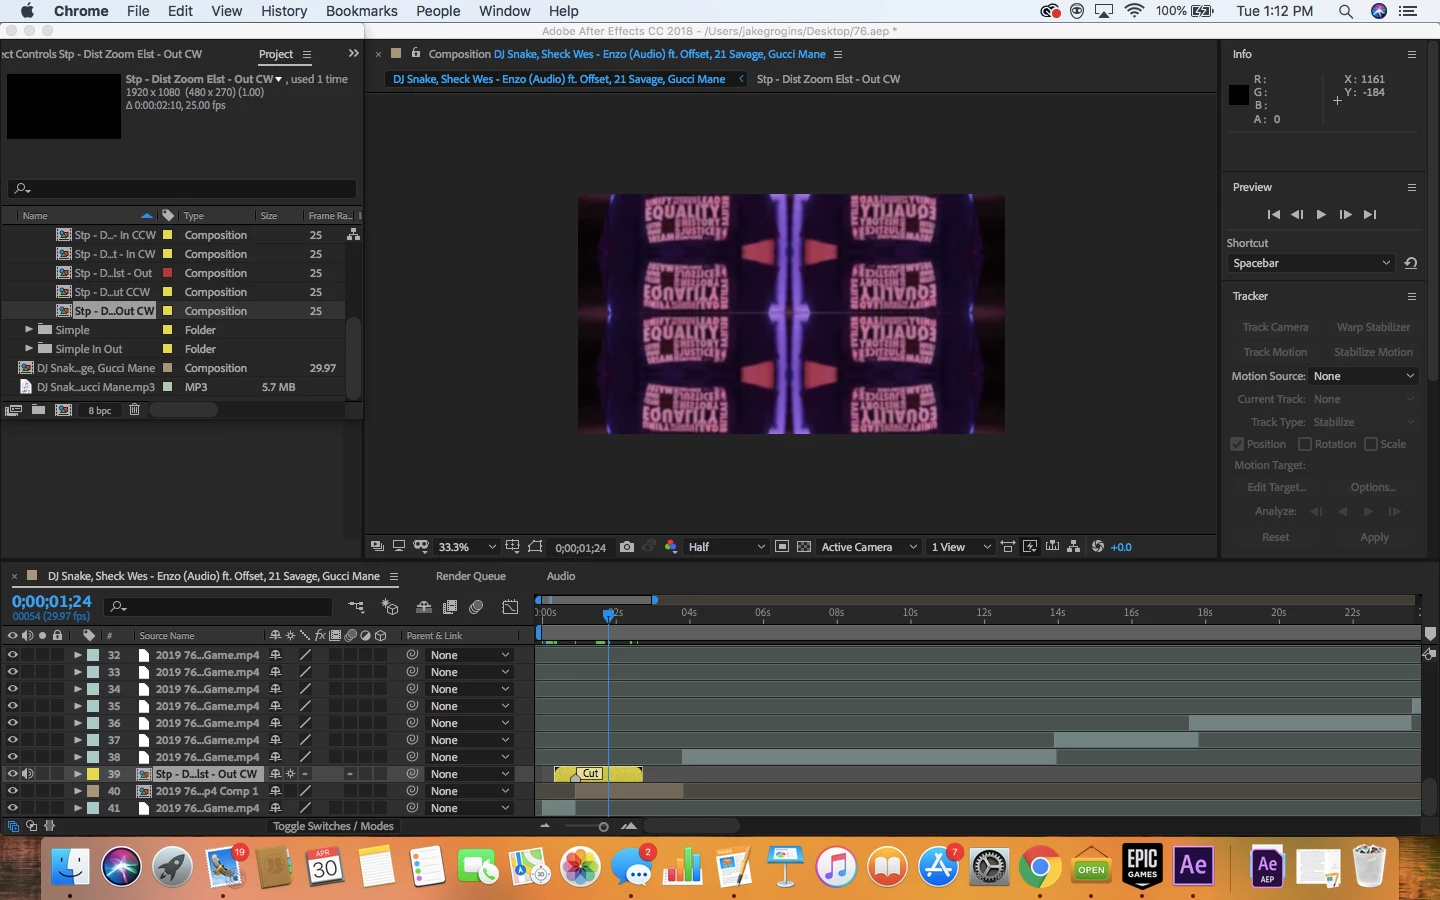Image resolution: width=1440 pixels, height=900 pixels.
Task: Switch to the Render Queue tab
Action: pyautogui.click(x=470, y=576)
